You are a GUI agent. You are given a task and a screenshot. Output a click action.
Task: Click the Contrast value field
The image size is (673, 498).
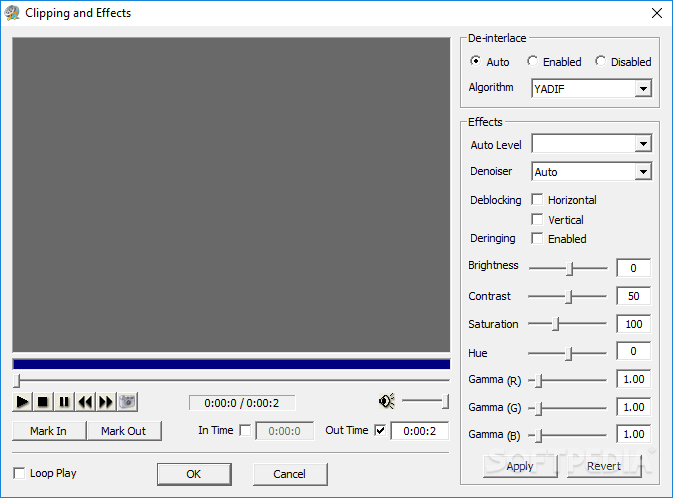pyautogui.click(x=633, y=296)
